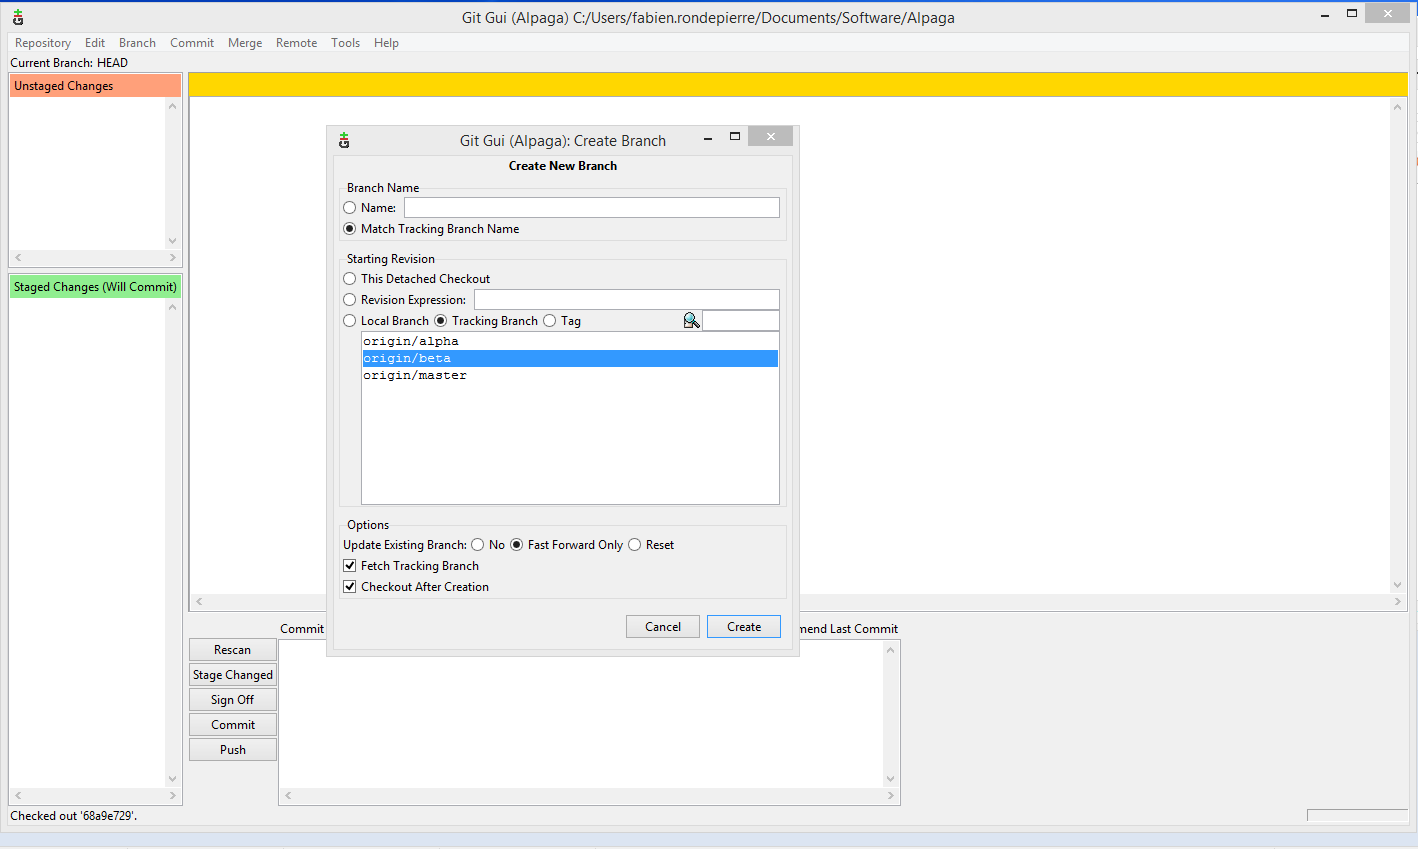
Task: Click the Staged Changes (Will Commit) header
Action: tap(95, 287)
